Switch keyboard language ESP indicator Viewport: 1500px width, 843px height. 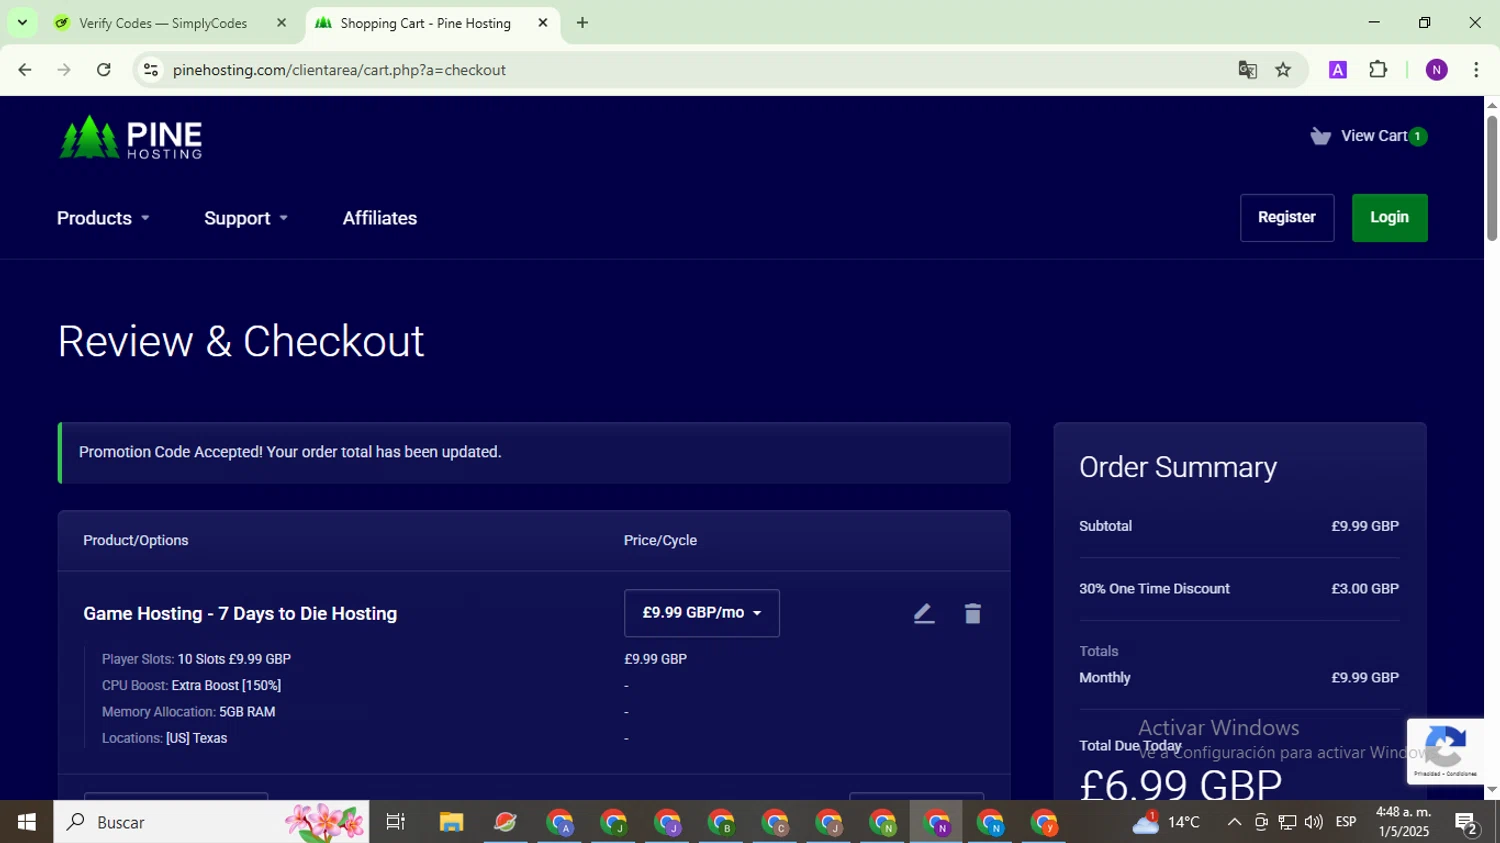pyautogui.click(x=1346, y=822)
